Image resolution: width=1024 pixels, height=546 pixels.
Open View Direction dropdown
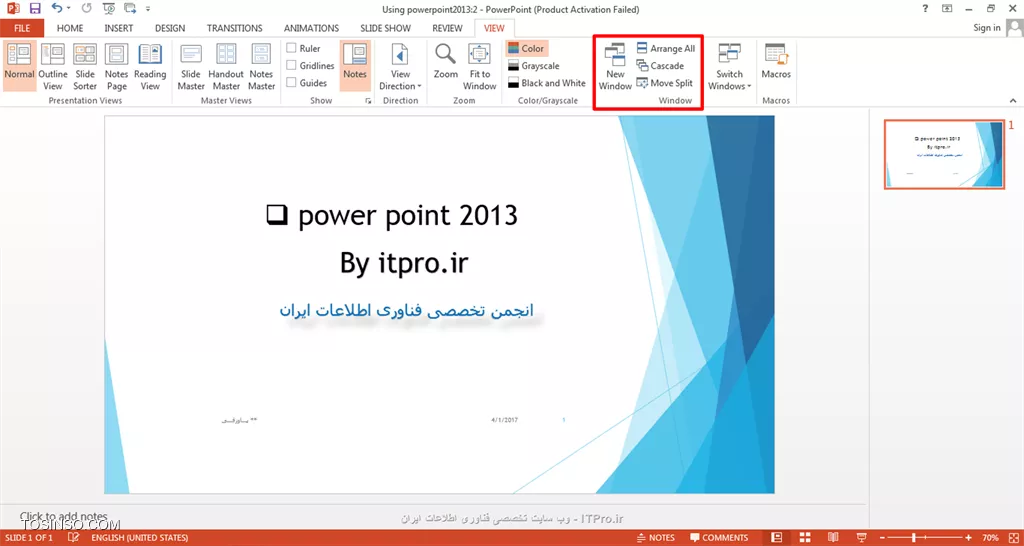(400, 66)
